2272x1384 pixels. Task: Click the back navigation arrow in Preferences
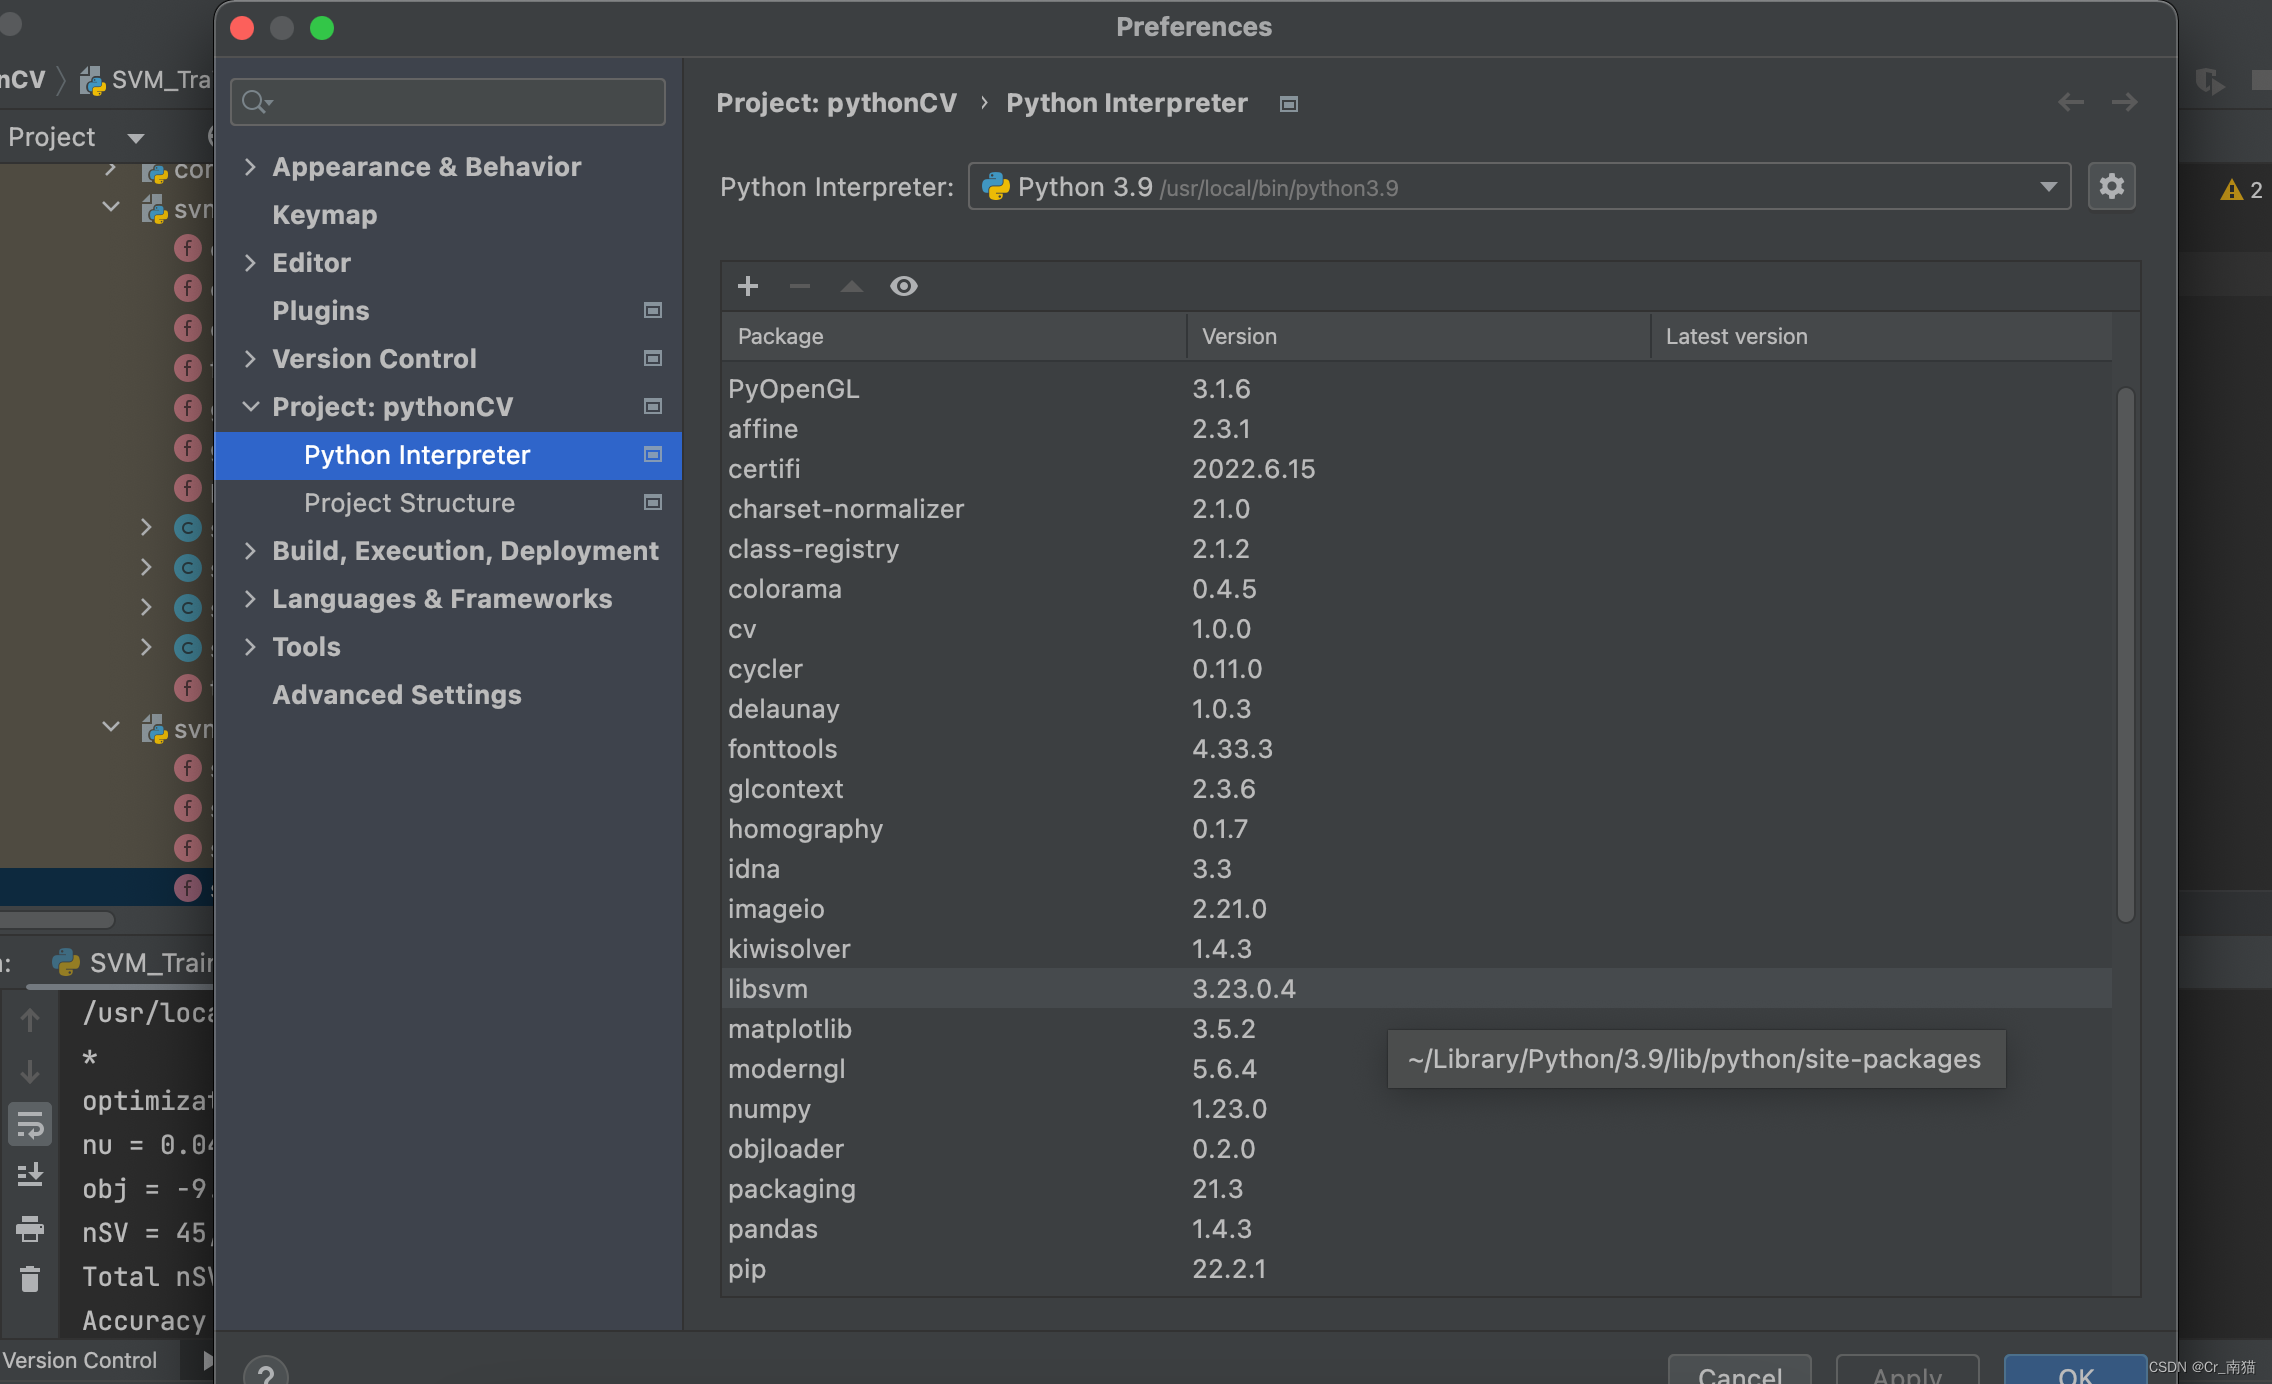2070,102
